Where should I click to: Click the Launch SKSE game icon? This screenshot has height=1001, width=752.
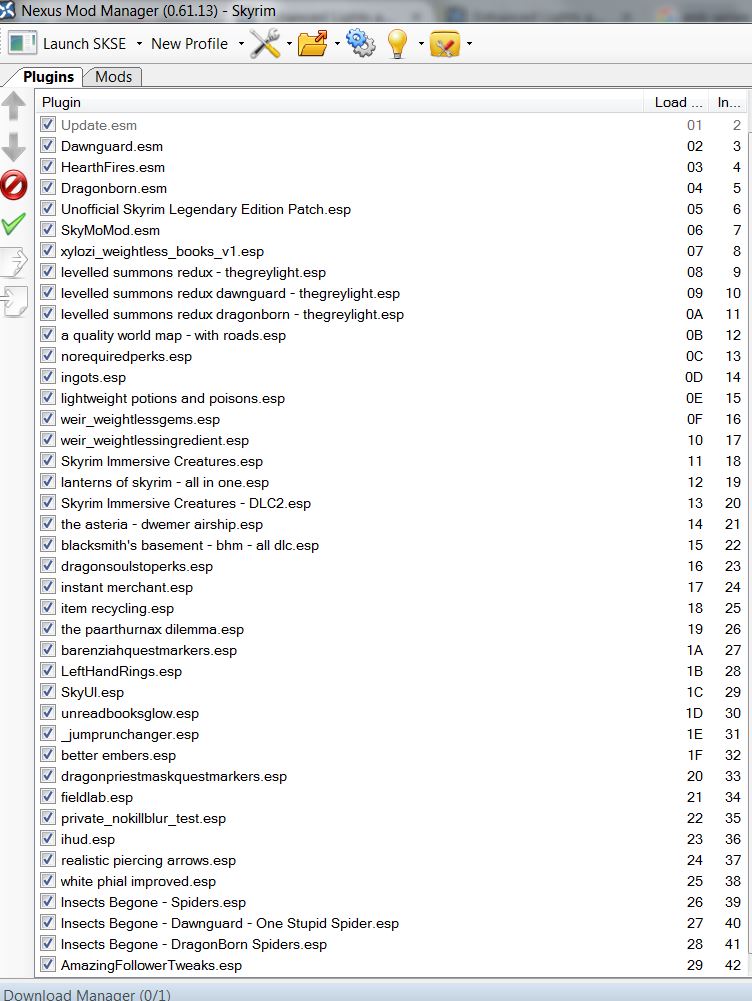tap(22, 43)
